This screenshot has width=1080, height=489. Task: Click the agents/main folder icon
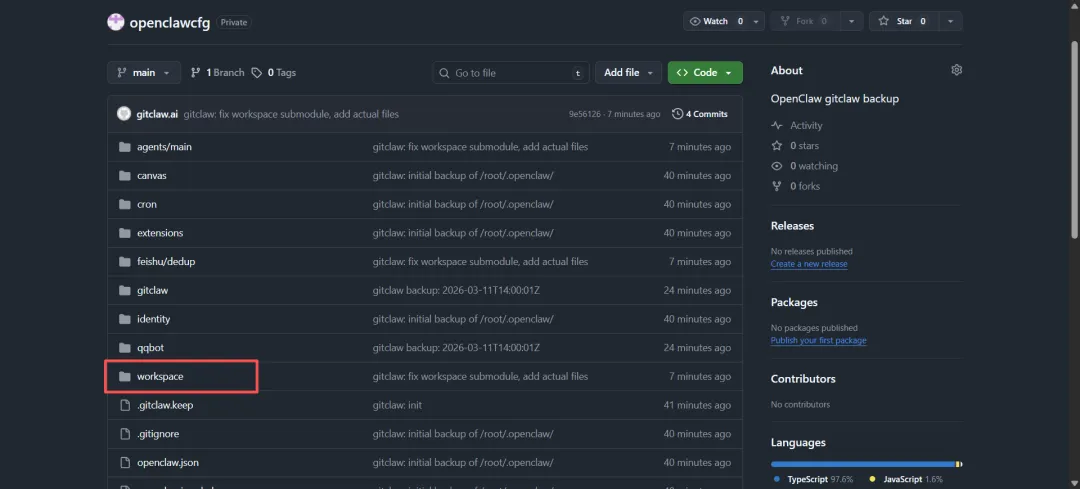[125, 147]
